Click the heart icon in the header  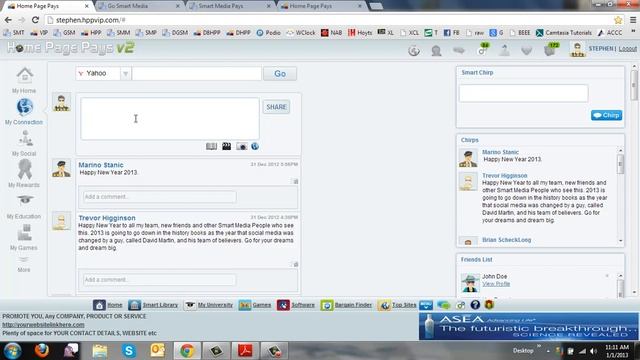pos(527,50)
